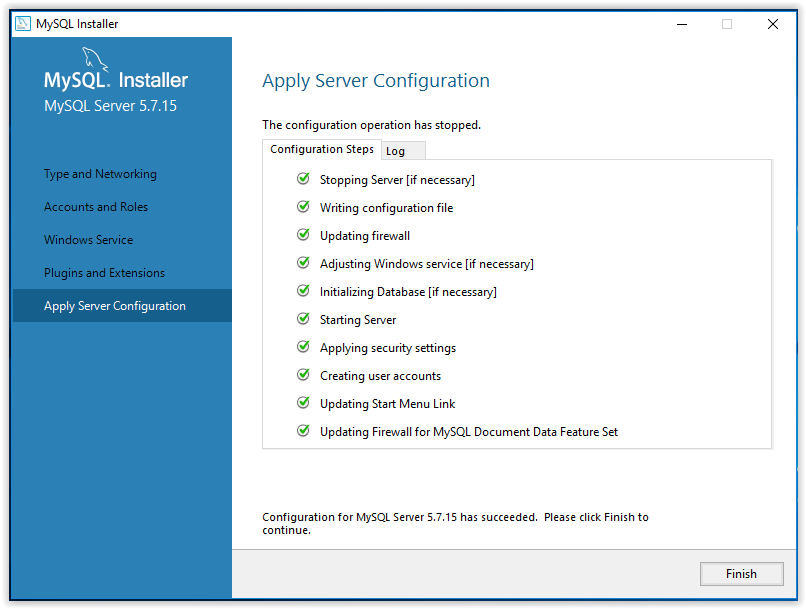
Task: Switch to the Log tab
Action: [403, 151]
